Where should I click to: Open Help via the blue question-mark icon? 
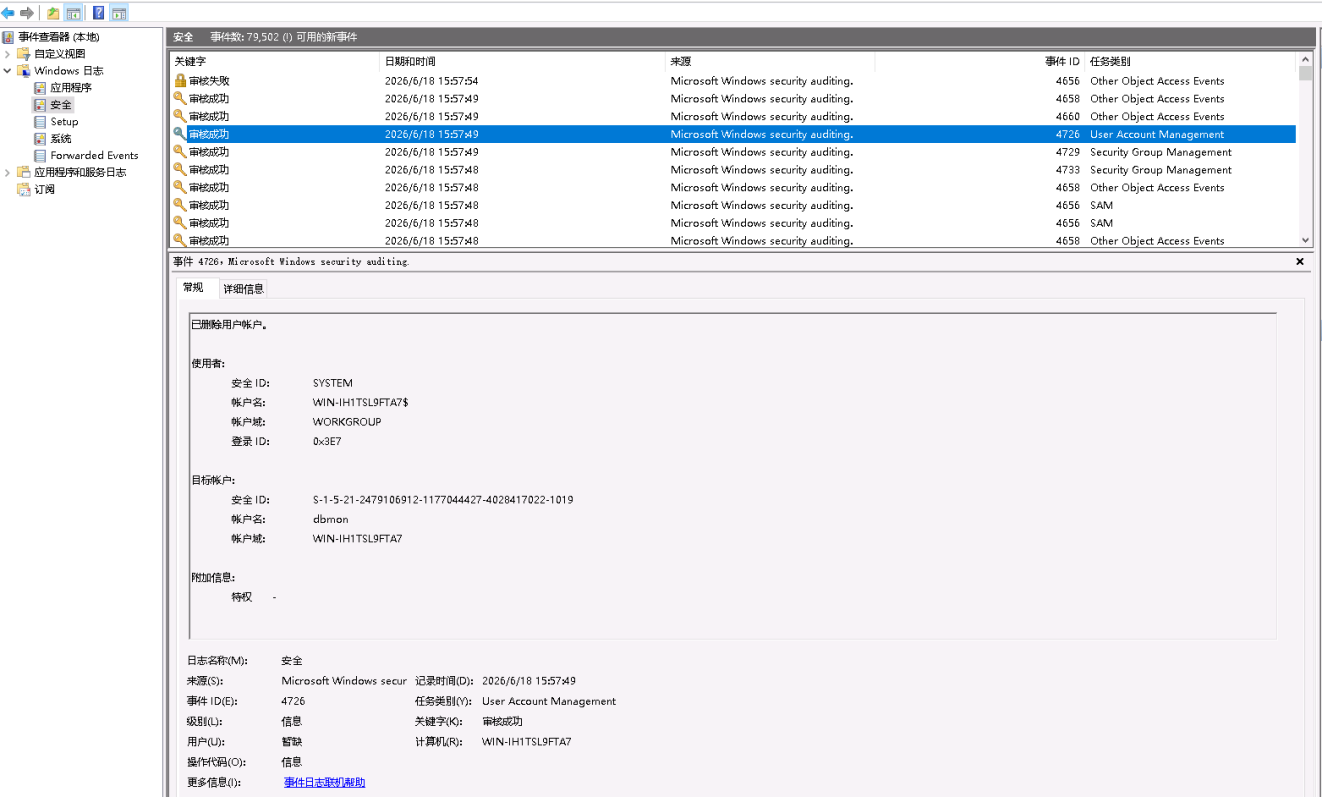tap(98, 13)
